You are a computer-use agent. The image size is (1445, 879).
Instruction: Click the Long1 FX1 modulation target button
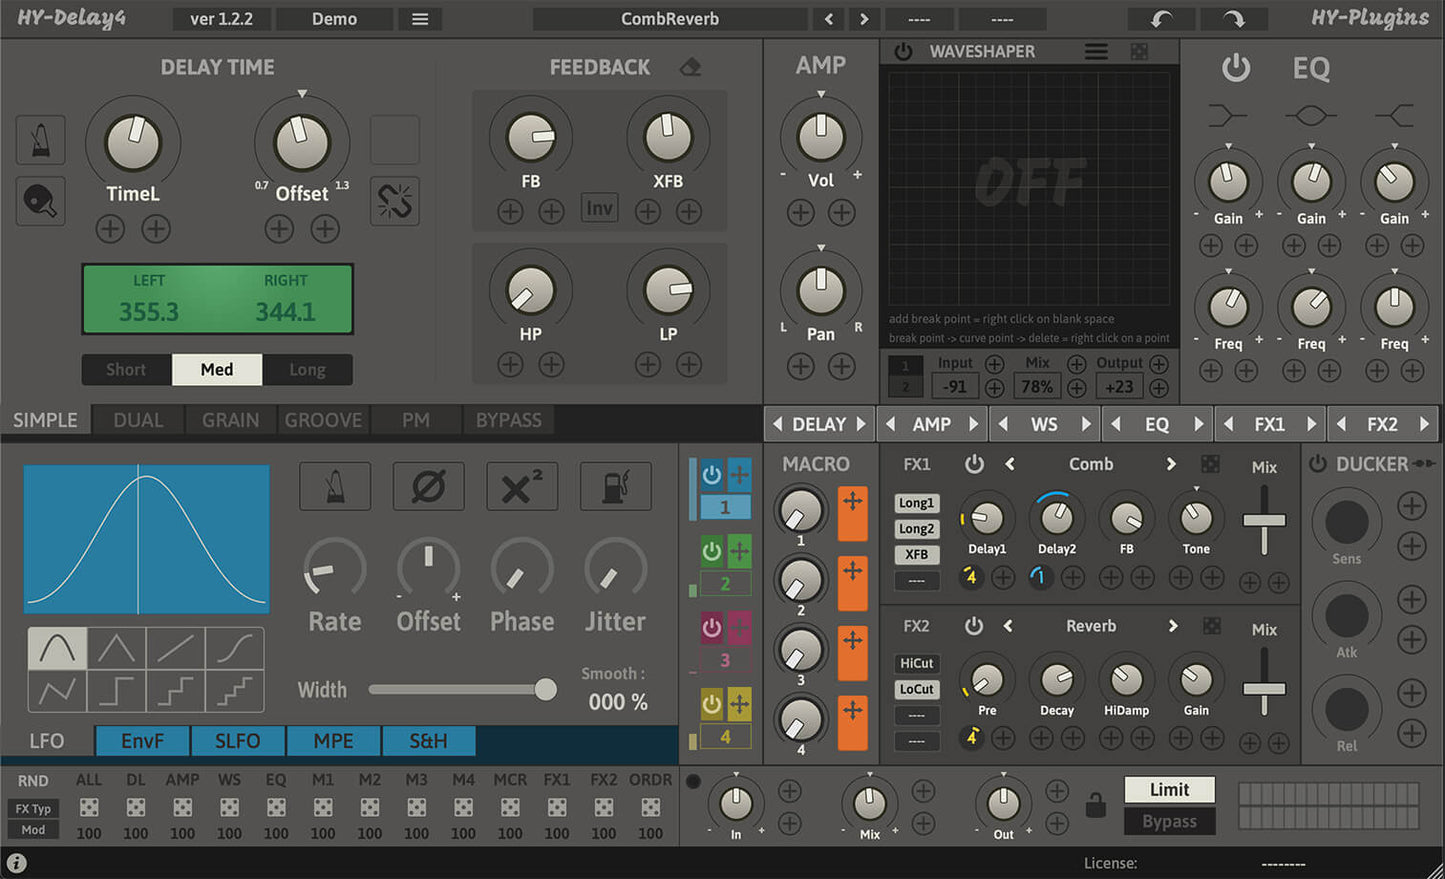click(x=916, y=503)
